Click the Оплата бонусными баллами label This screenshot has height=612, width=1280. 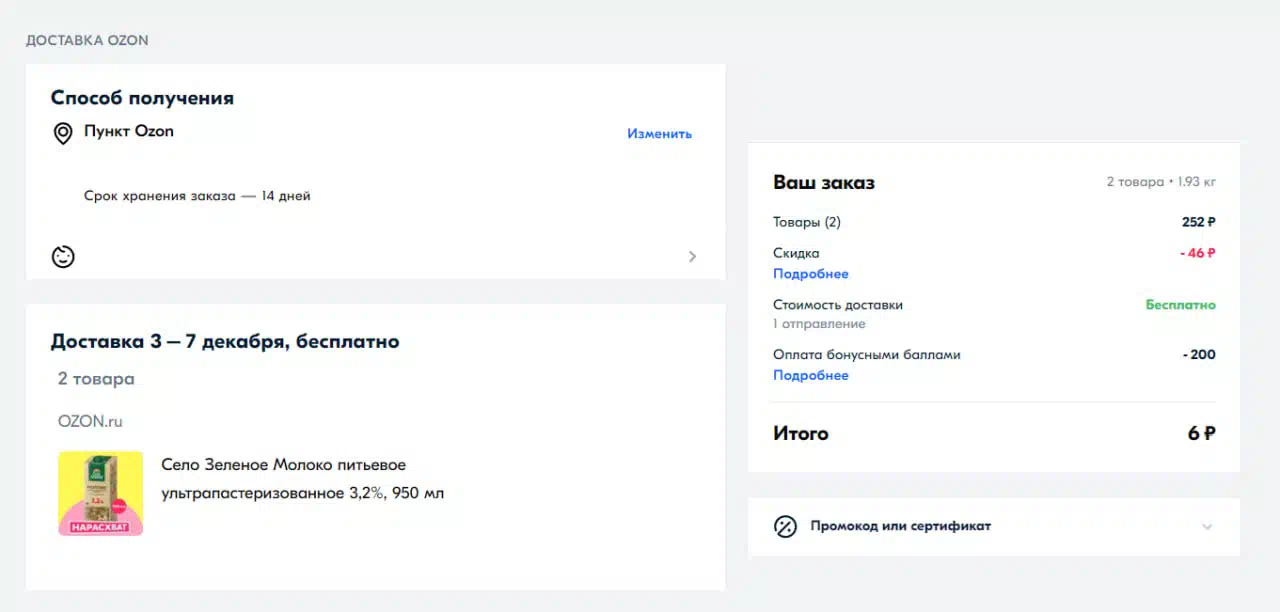867,355
